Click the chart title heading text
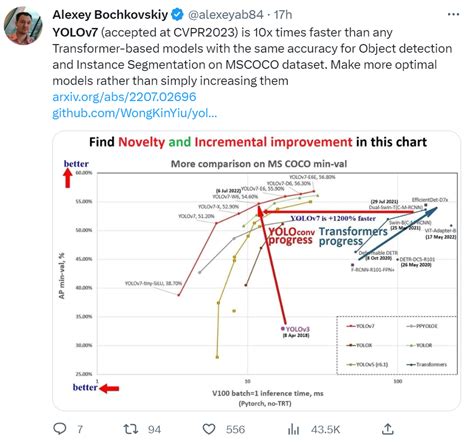 [258, 142]
